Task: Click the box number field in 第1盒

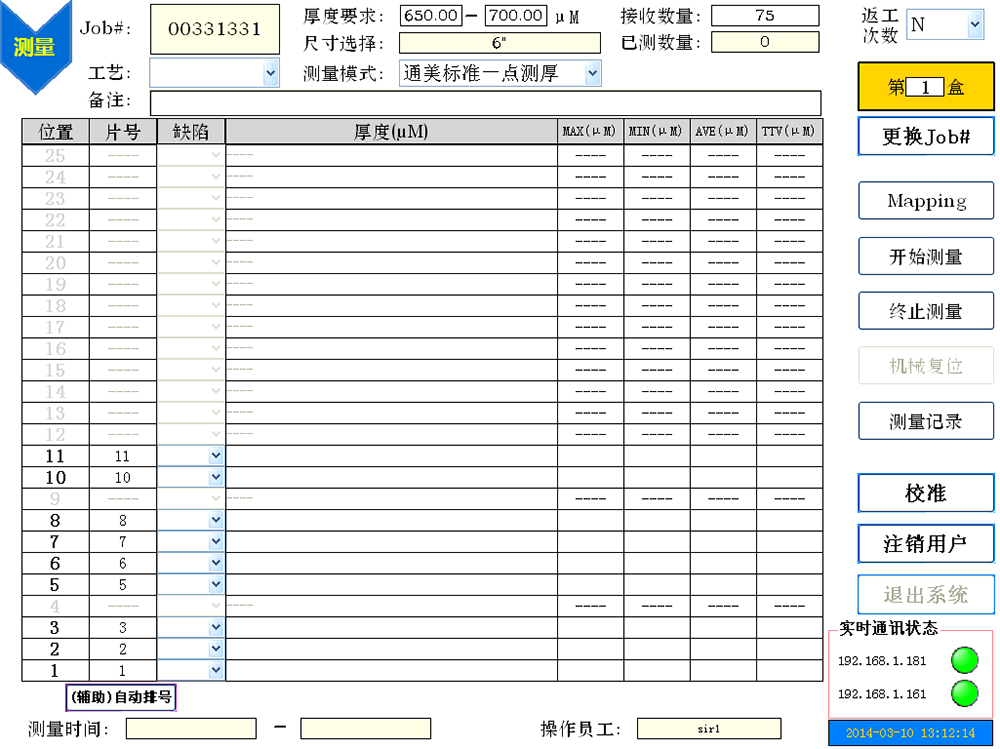Action: tap(925, 88)
